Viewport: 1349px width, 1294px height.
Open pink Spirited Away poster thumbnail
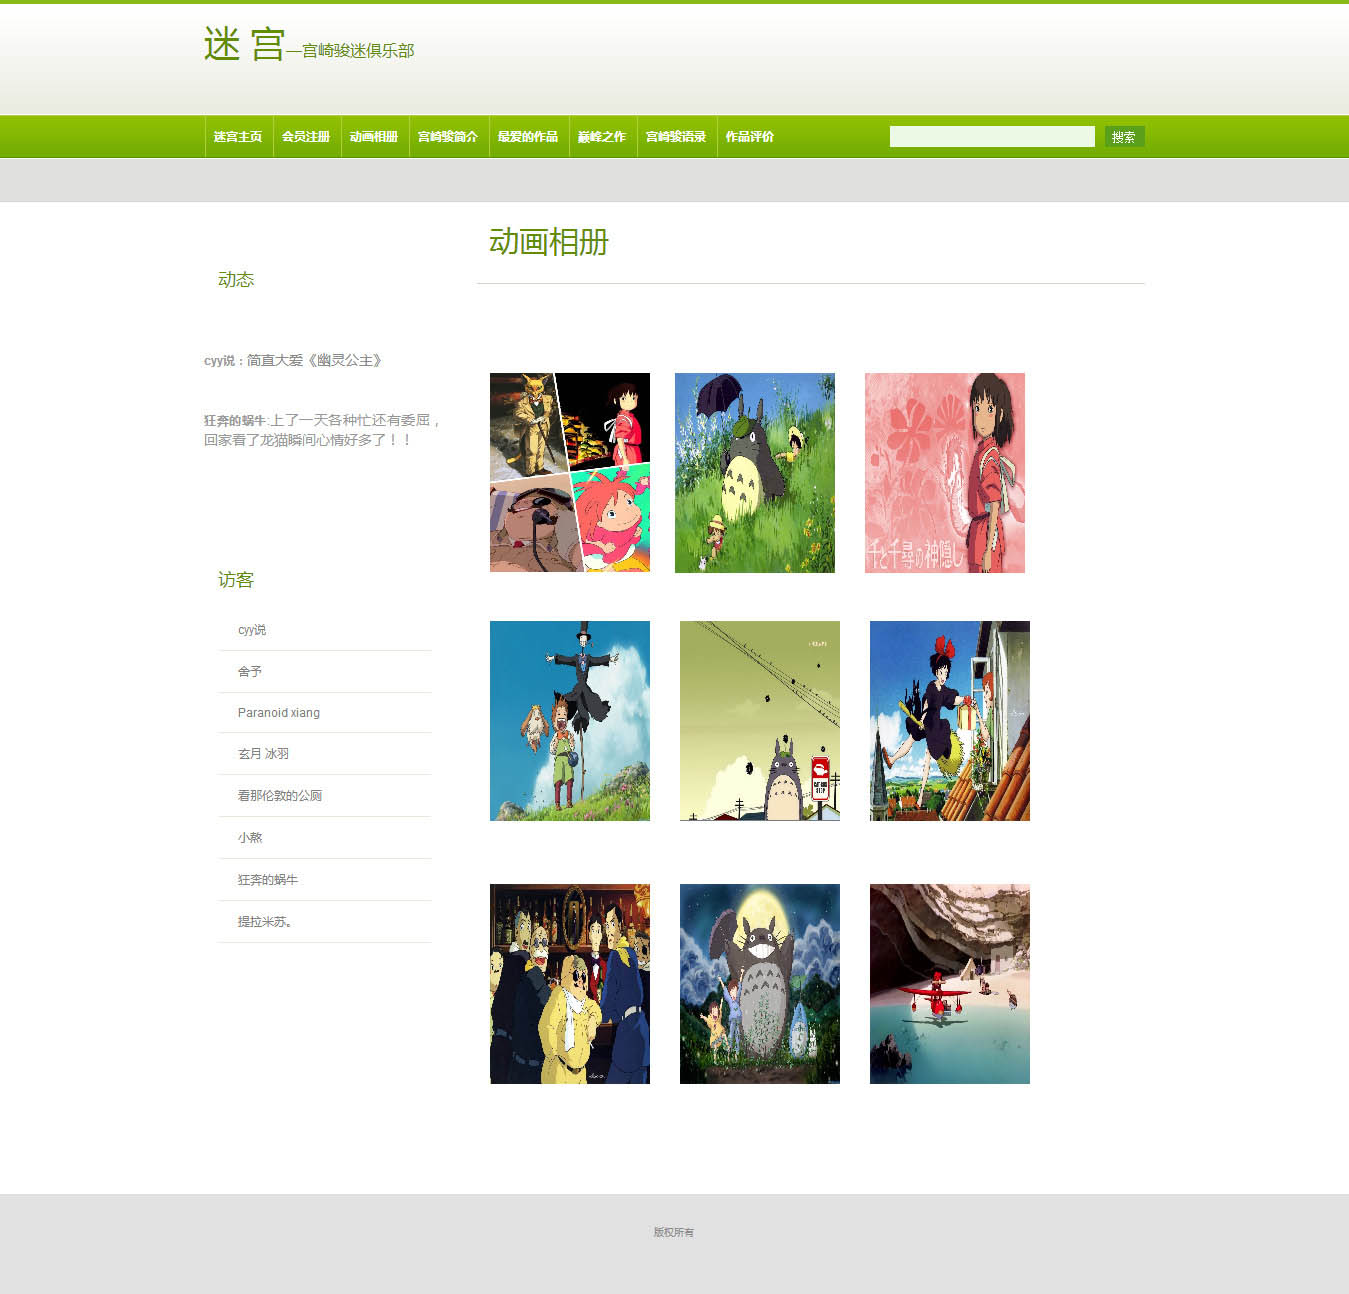945,473
